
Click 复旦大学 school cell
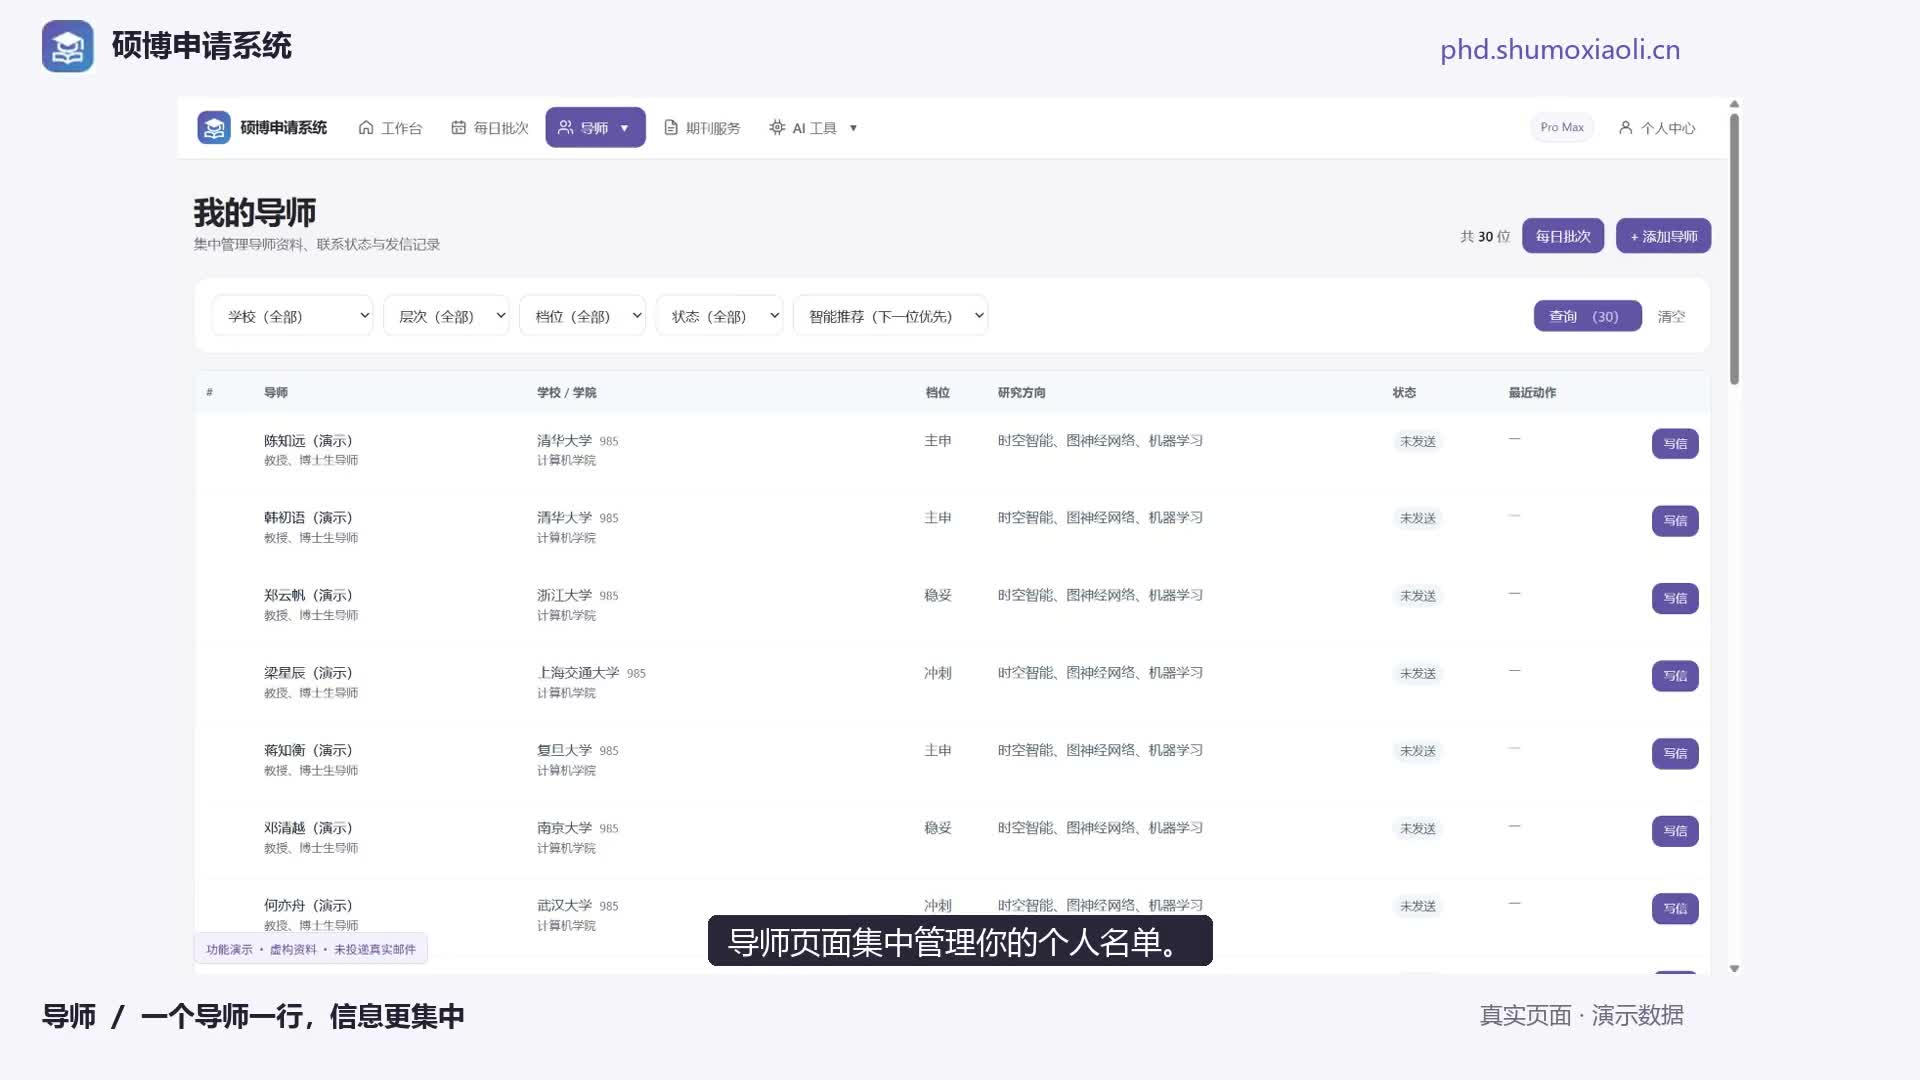click(x=564, y=750)
